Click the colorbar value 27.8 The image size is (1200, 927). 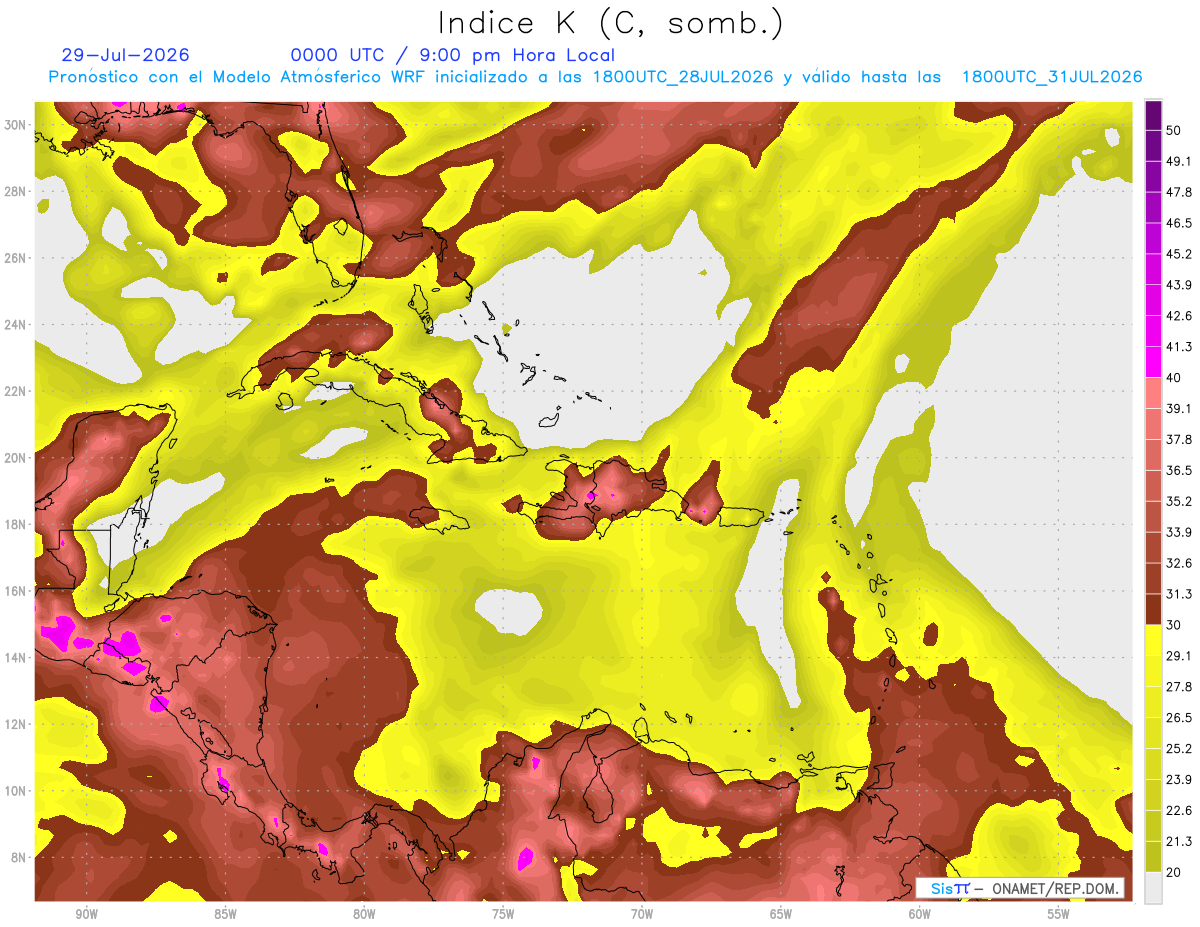click(1179, 687)
